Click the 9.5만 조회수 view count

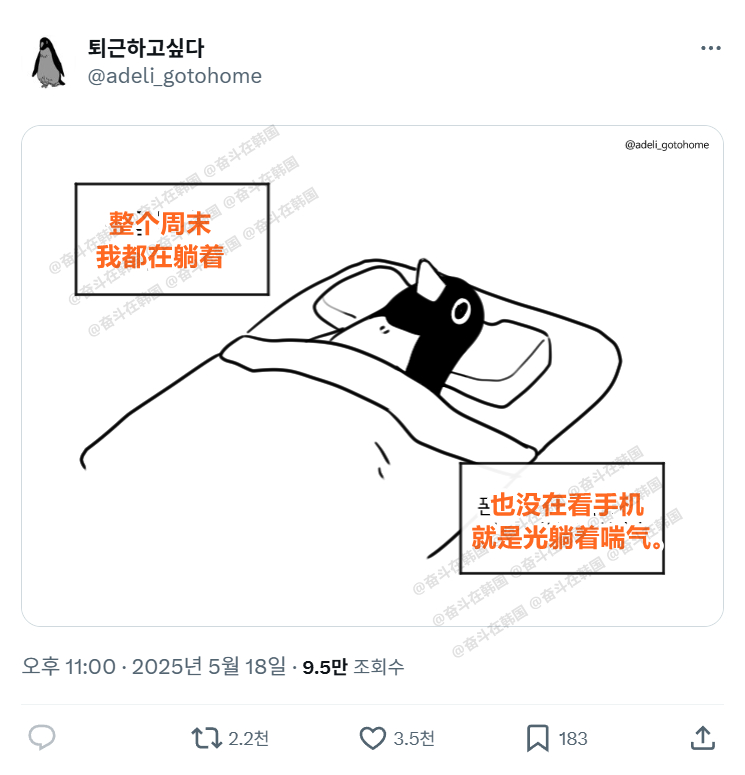pos(353,667)
